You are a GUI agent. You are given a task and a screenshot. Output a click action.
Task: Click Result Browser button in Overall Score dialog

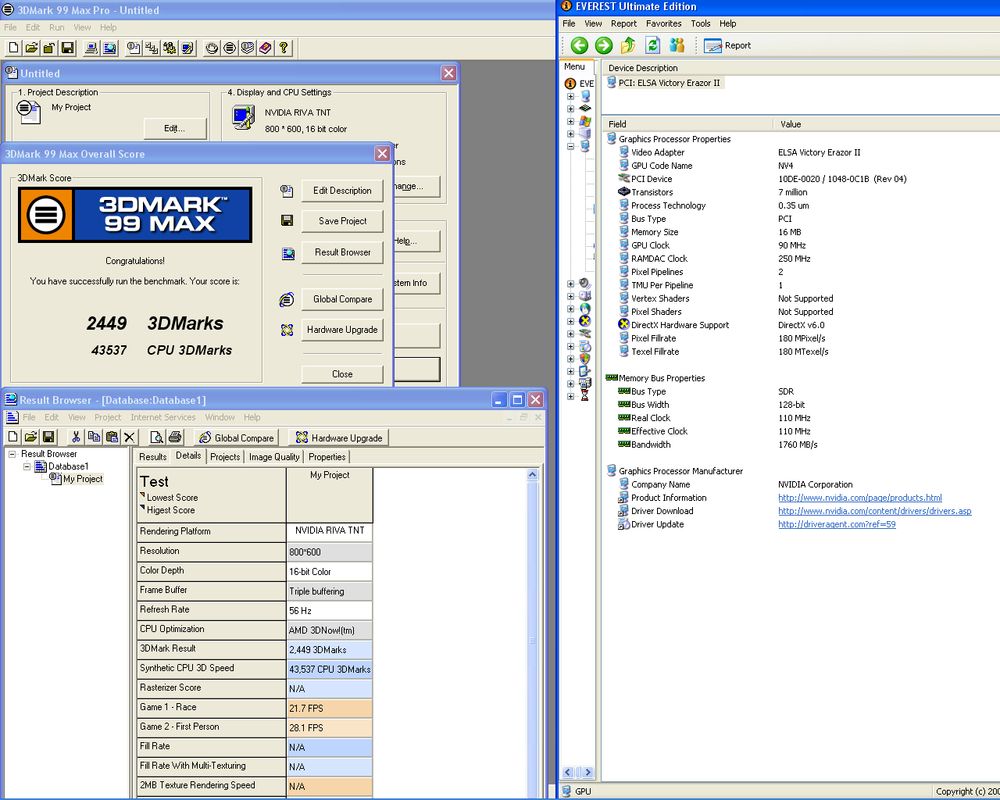point(342,252)
